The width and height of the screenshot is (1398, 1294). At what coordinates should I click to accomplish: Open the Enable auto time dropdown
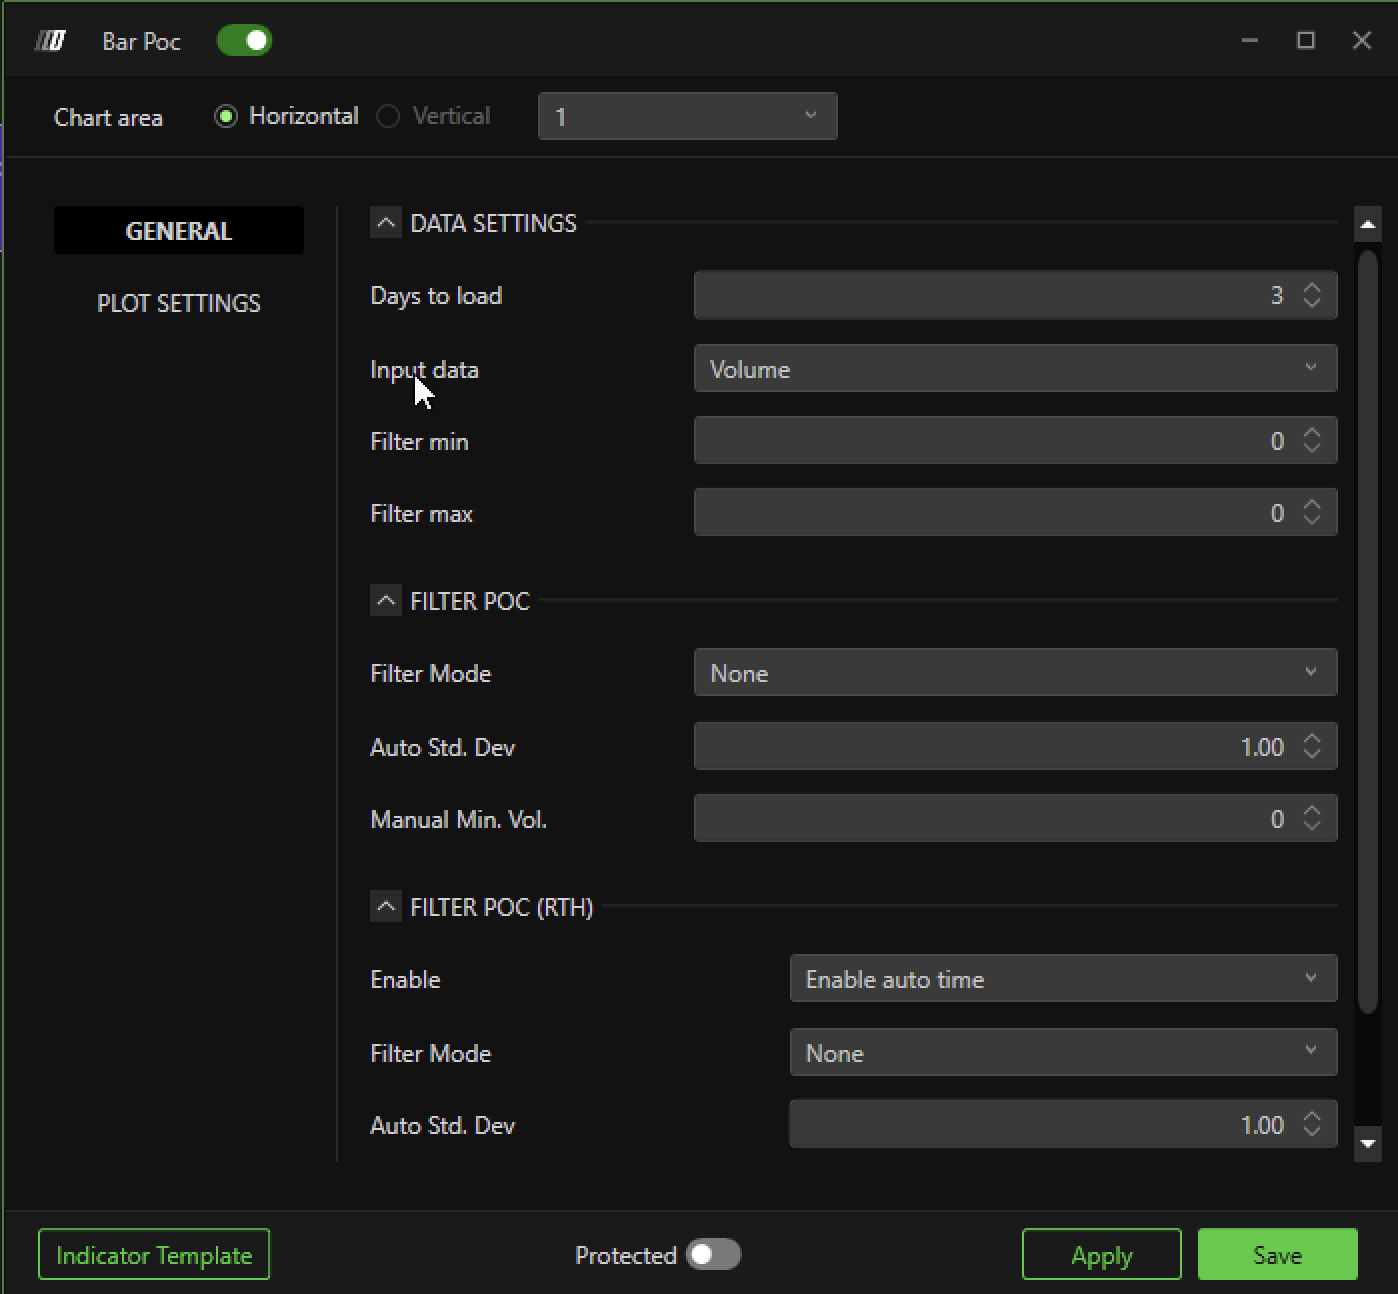[1062, 979]
